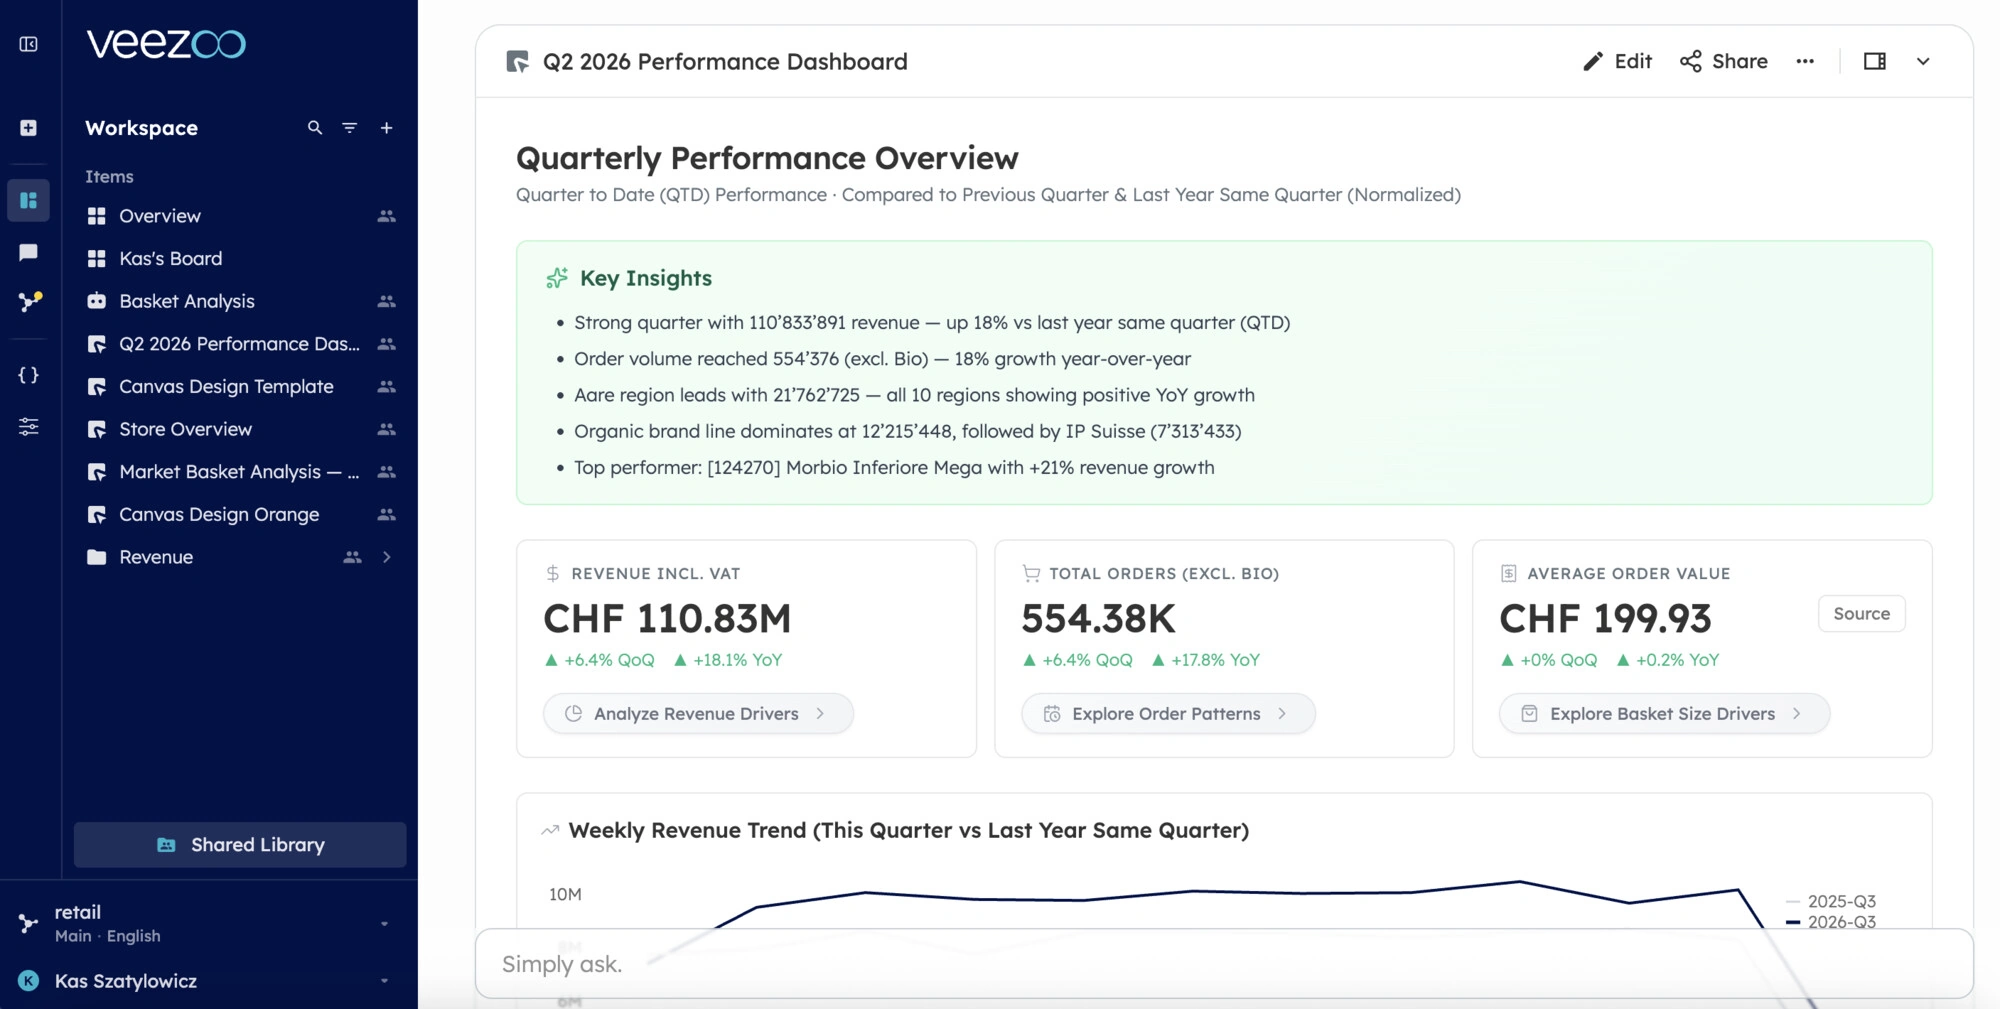The width and height of the screenshot is (2000, 1009).
Task: Open the Kas Szatylowicz user menu dropdown
Action: [384, 981]
